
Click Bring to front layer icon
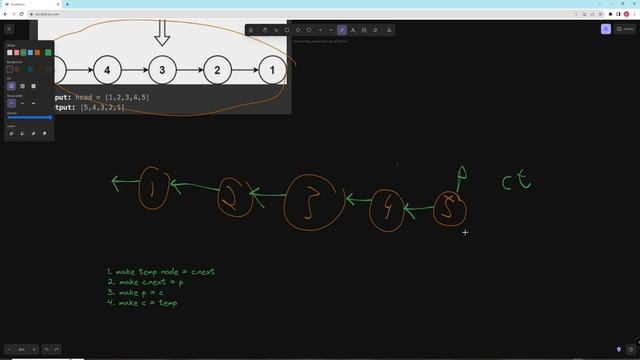click(44, 133)
